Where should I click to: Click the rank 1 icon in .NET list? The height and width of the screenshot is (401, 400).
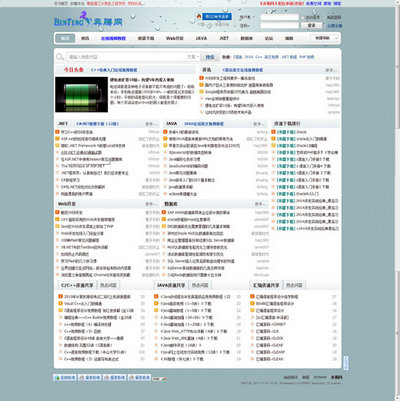pyautogui.click(x=57, y=132)
